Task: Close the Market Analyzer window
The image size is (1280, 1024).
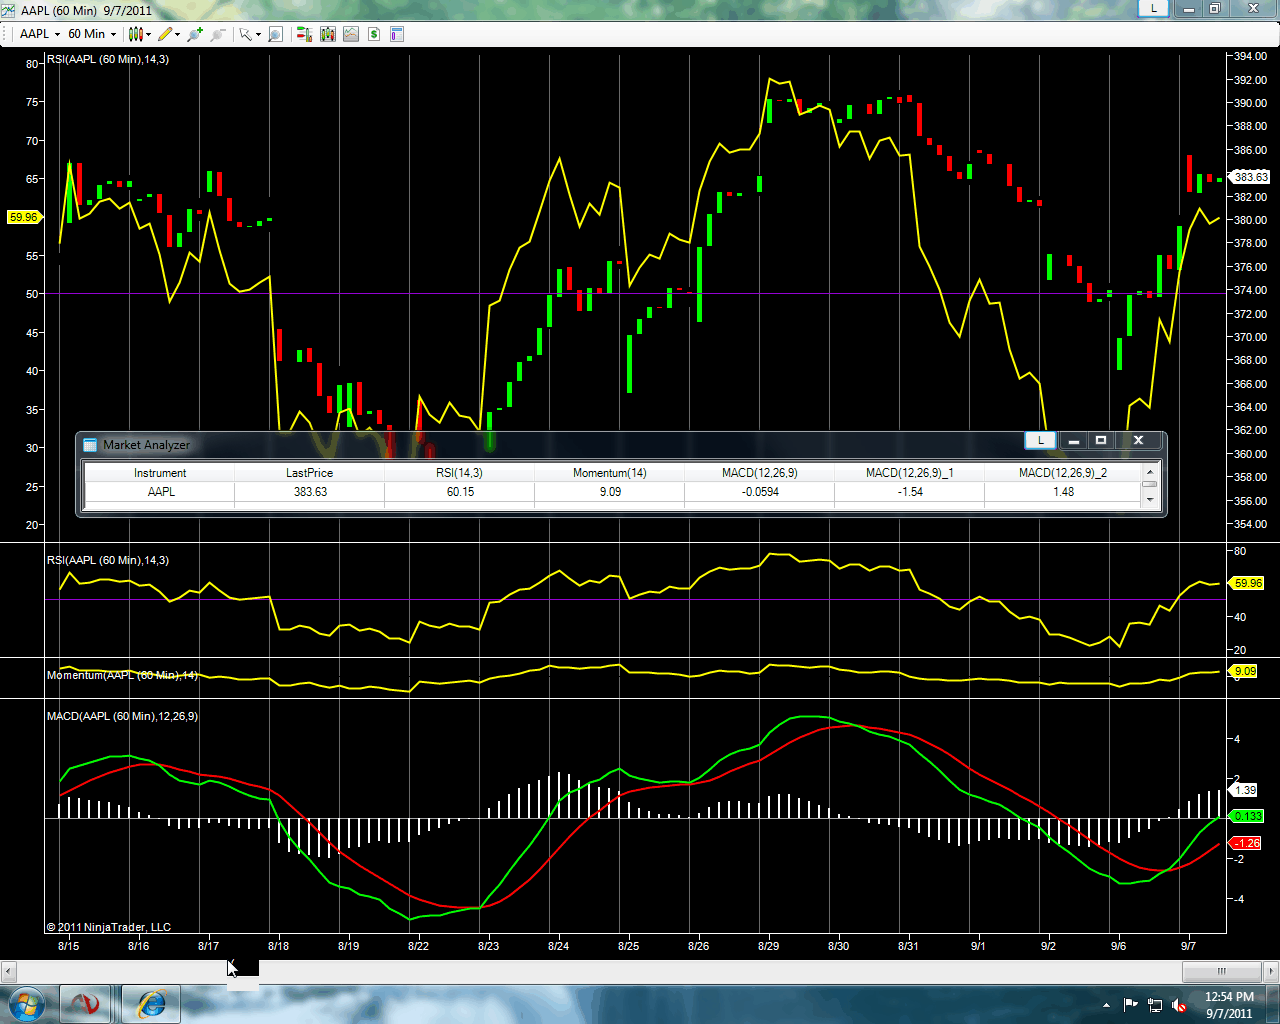Action: 1138,440
